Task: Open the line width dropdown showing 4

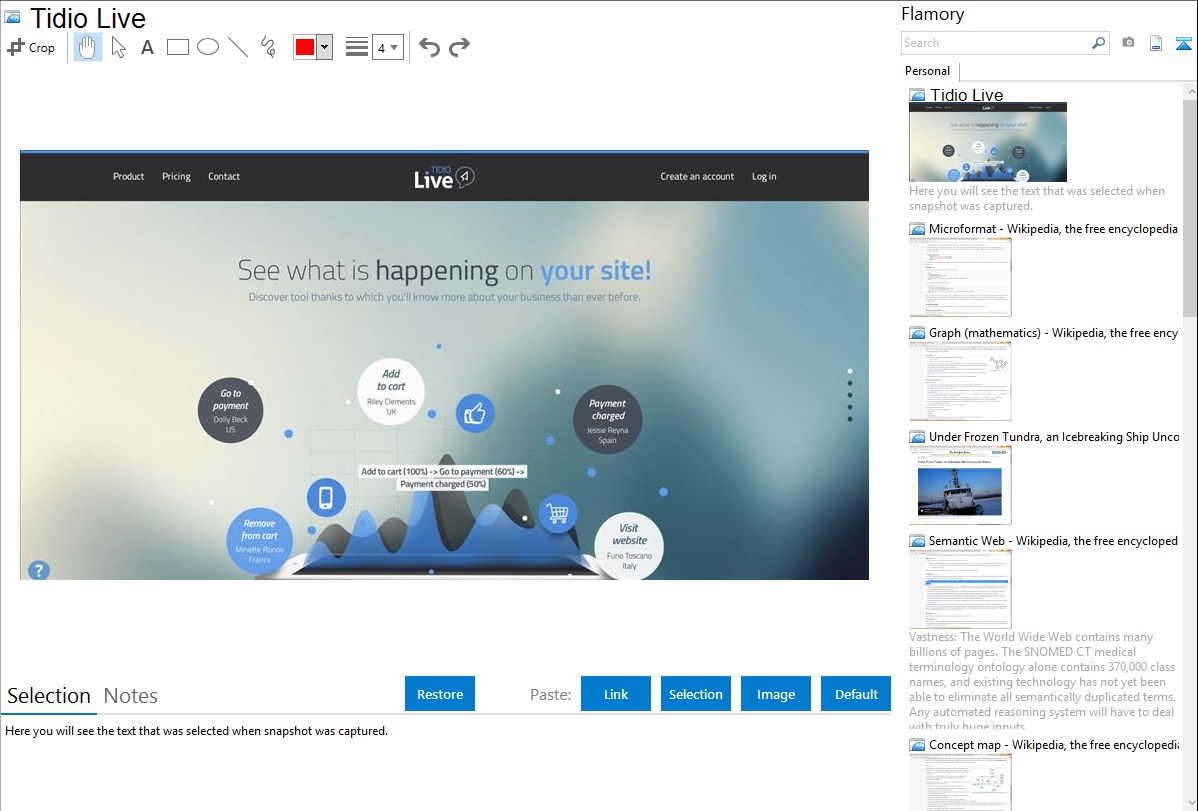Action: (x=387, y=47)
